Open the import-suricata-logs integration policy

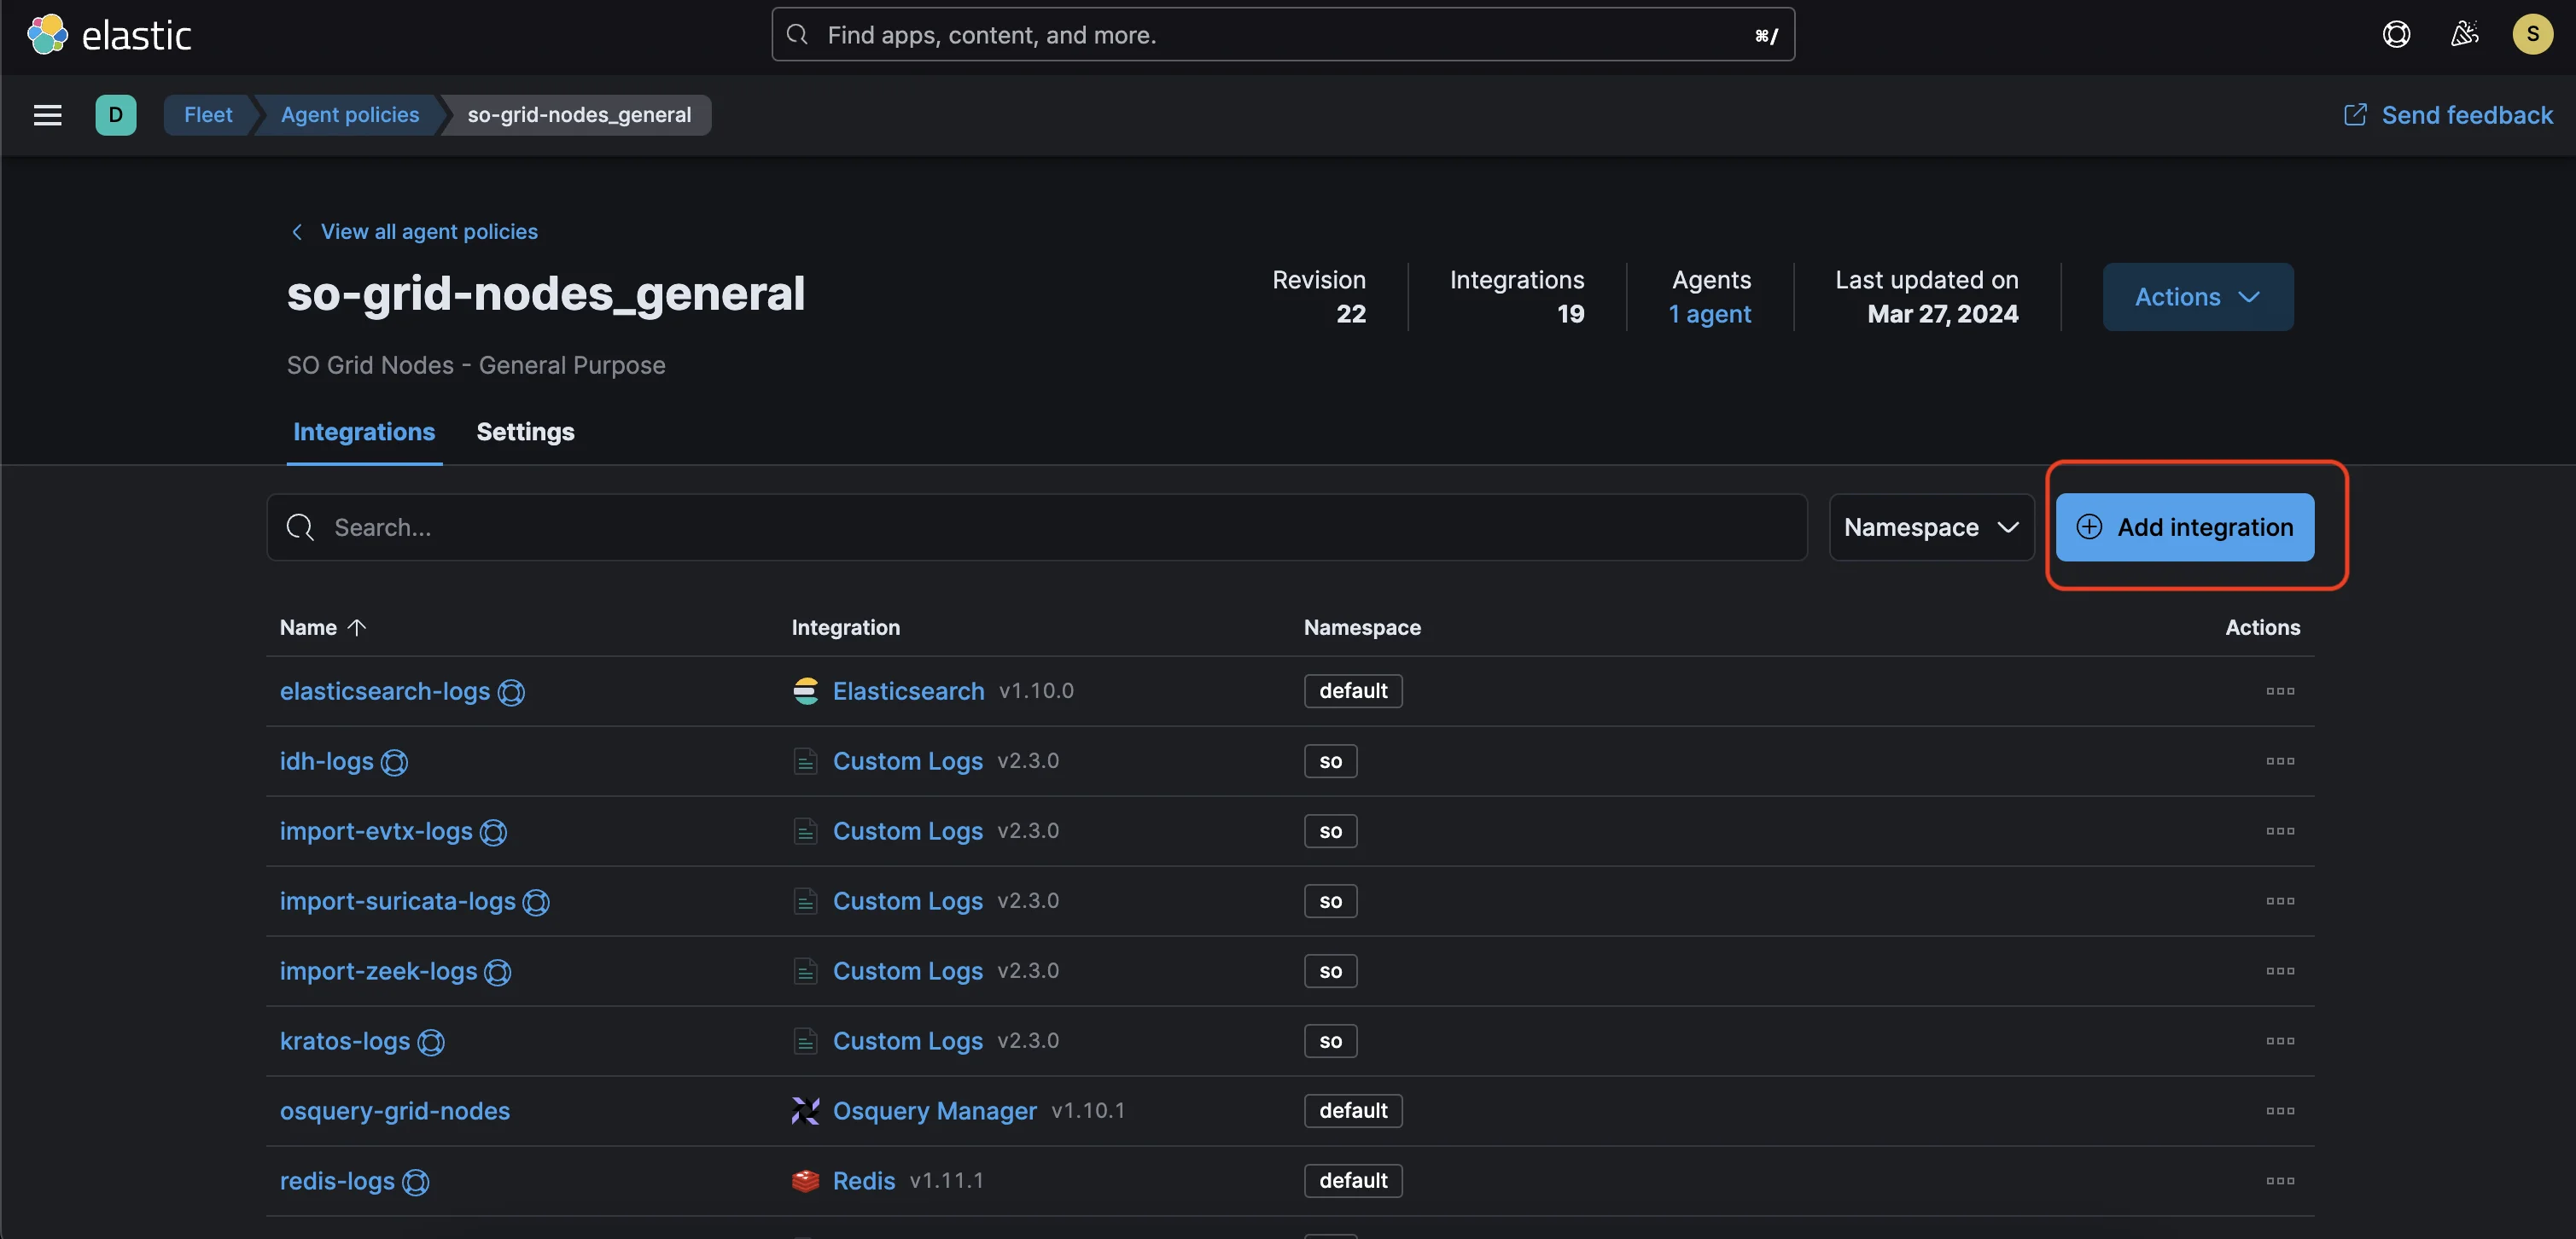coord(398,901)
